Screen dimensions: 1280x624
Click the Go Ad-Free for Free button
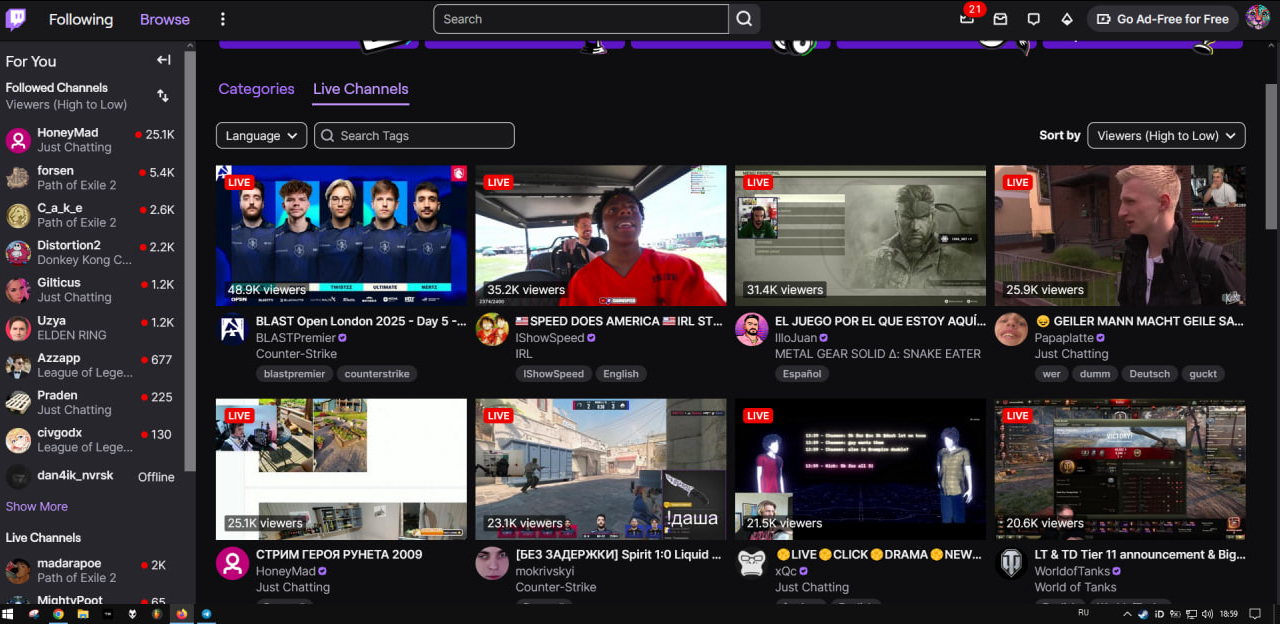(1163, 19)
